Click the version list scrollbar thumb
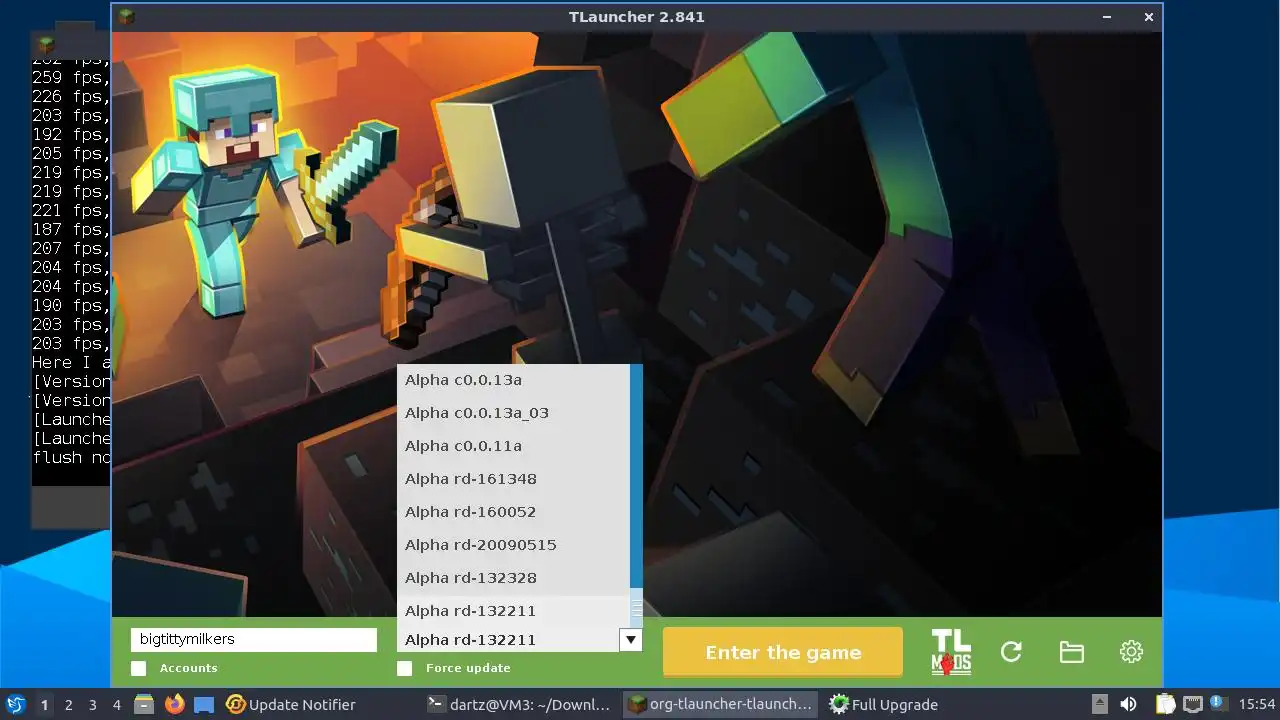The image size is (1280, 720). click(x=636, y=606)
